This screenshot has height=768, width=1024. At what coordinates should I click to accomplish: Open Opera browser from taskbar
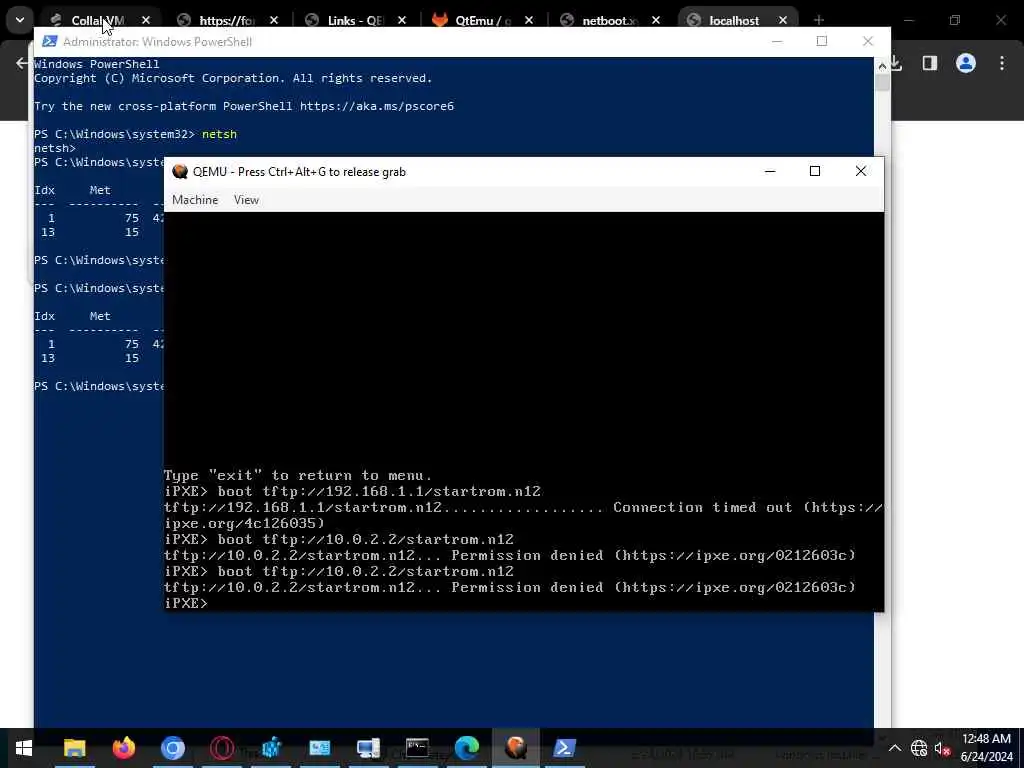[x=222, y=748]
